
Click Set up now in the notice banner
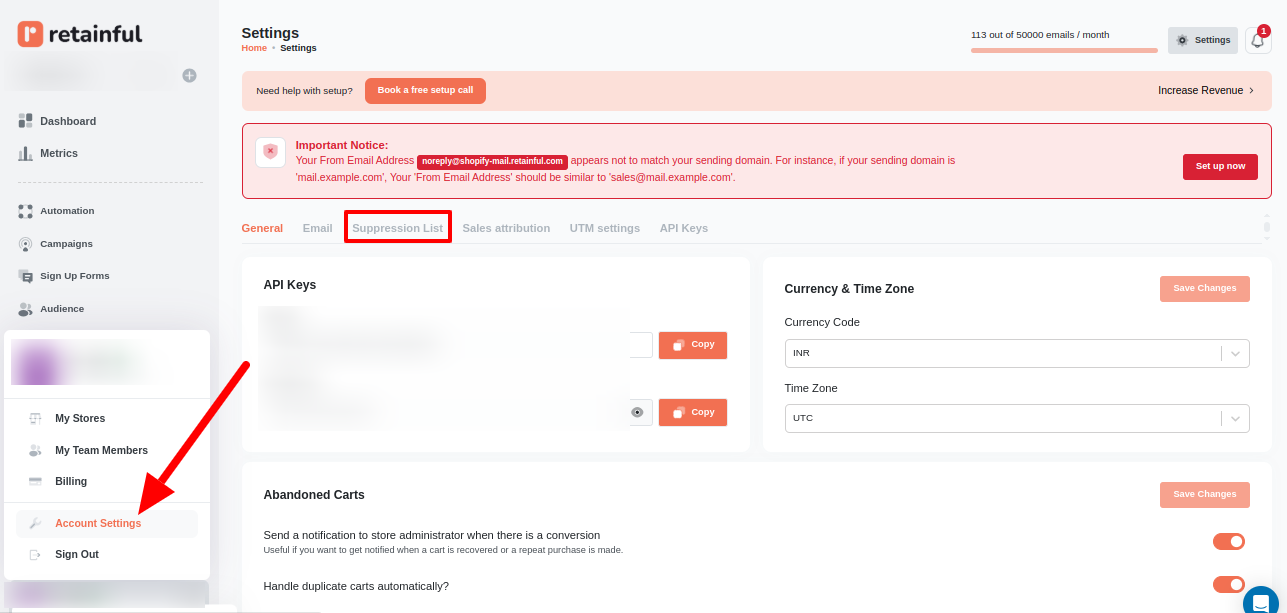click(x=1220, y=167)
